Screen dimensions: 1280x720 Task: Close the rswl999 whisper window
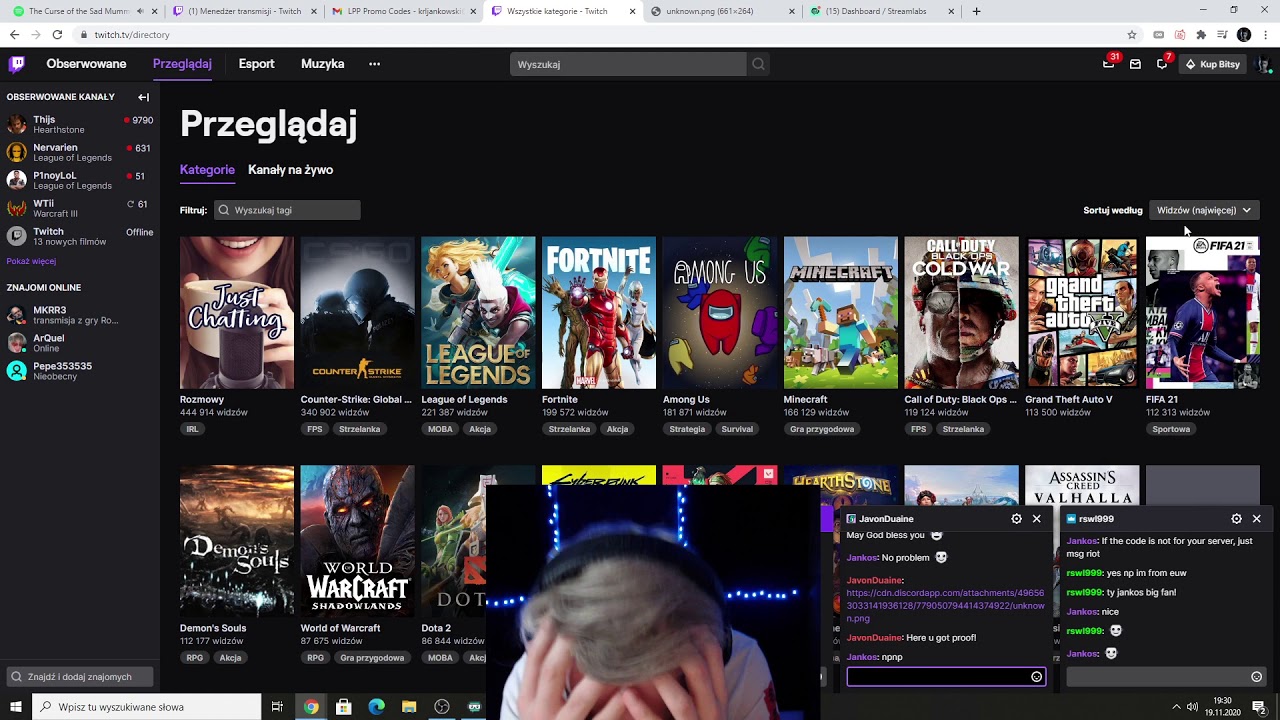click(1256, 519)
